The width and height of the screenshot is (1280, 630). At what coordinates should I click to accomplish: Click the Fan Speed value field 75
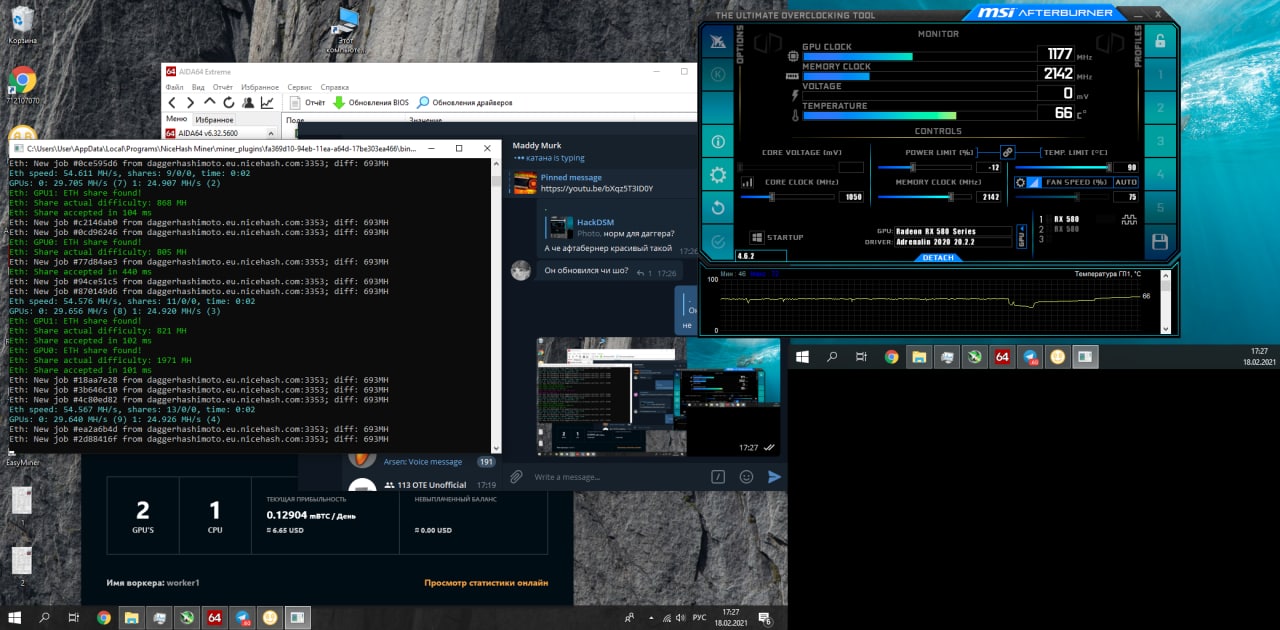coord(1126,197)
